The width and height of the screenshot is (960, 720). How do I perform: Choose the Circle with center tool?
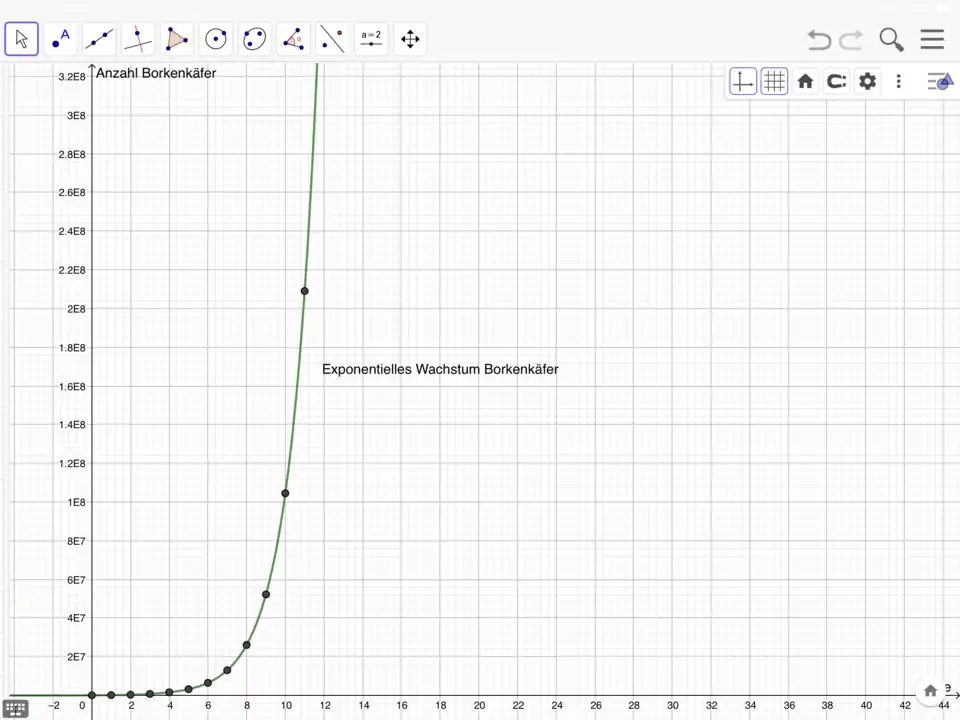point(216,40)
